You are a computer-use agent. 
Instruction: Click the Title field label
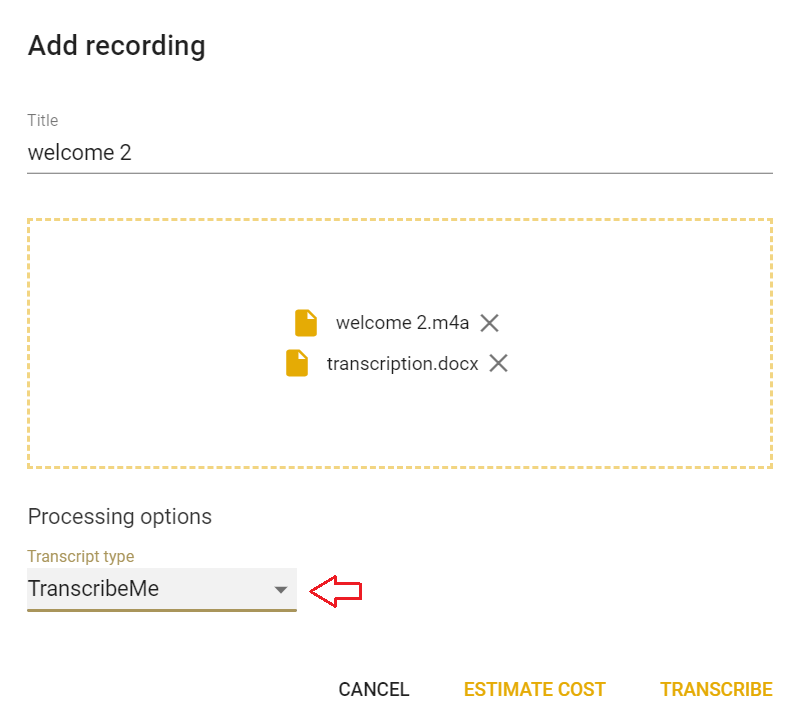tap(43, 120)
